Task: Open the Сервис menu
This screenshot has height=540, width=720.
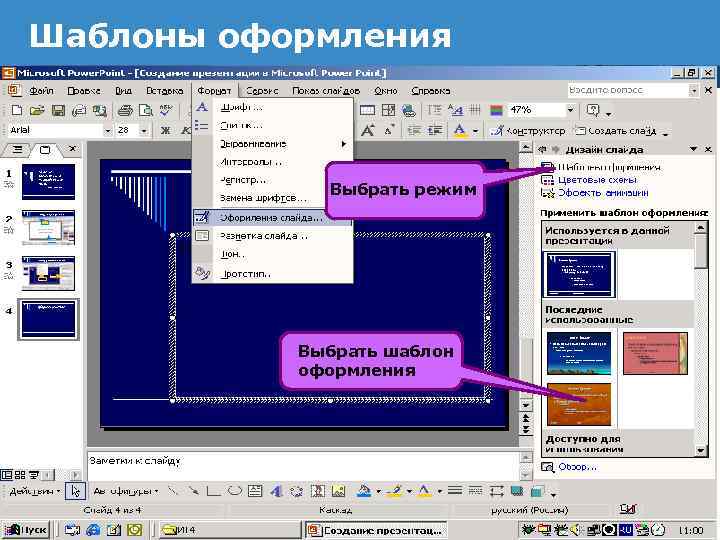Action: (262, 91)
